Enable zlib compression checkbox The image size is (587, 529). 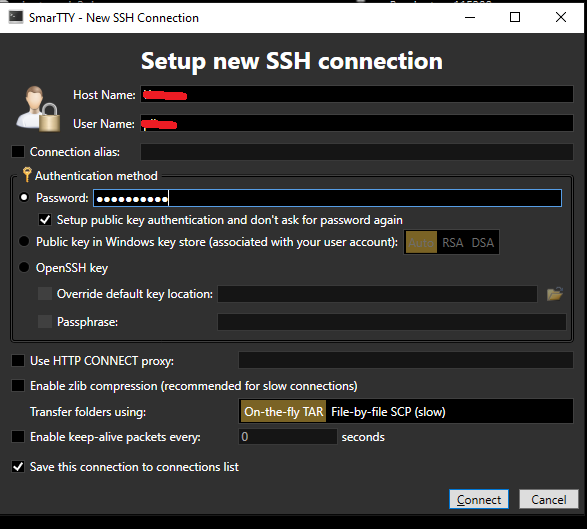(18, 386)
